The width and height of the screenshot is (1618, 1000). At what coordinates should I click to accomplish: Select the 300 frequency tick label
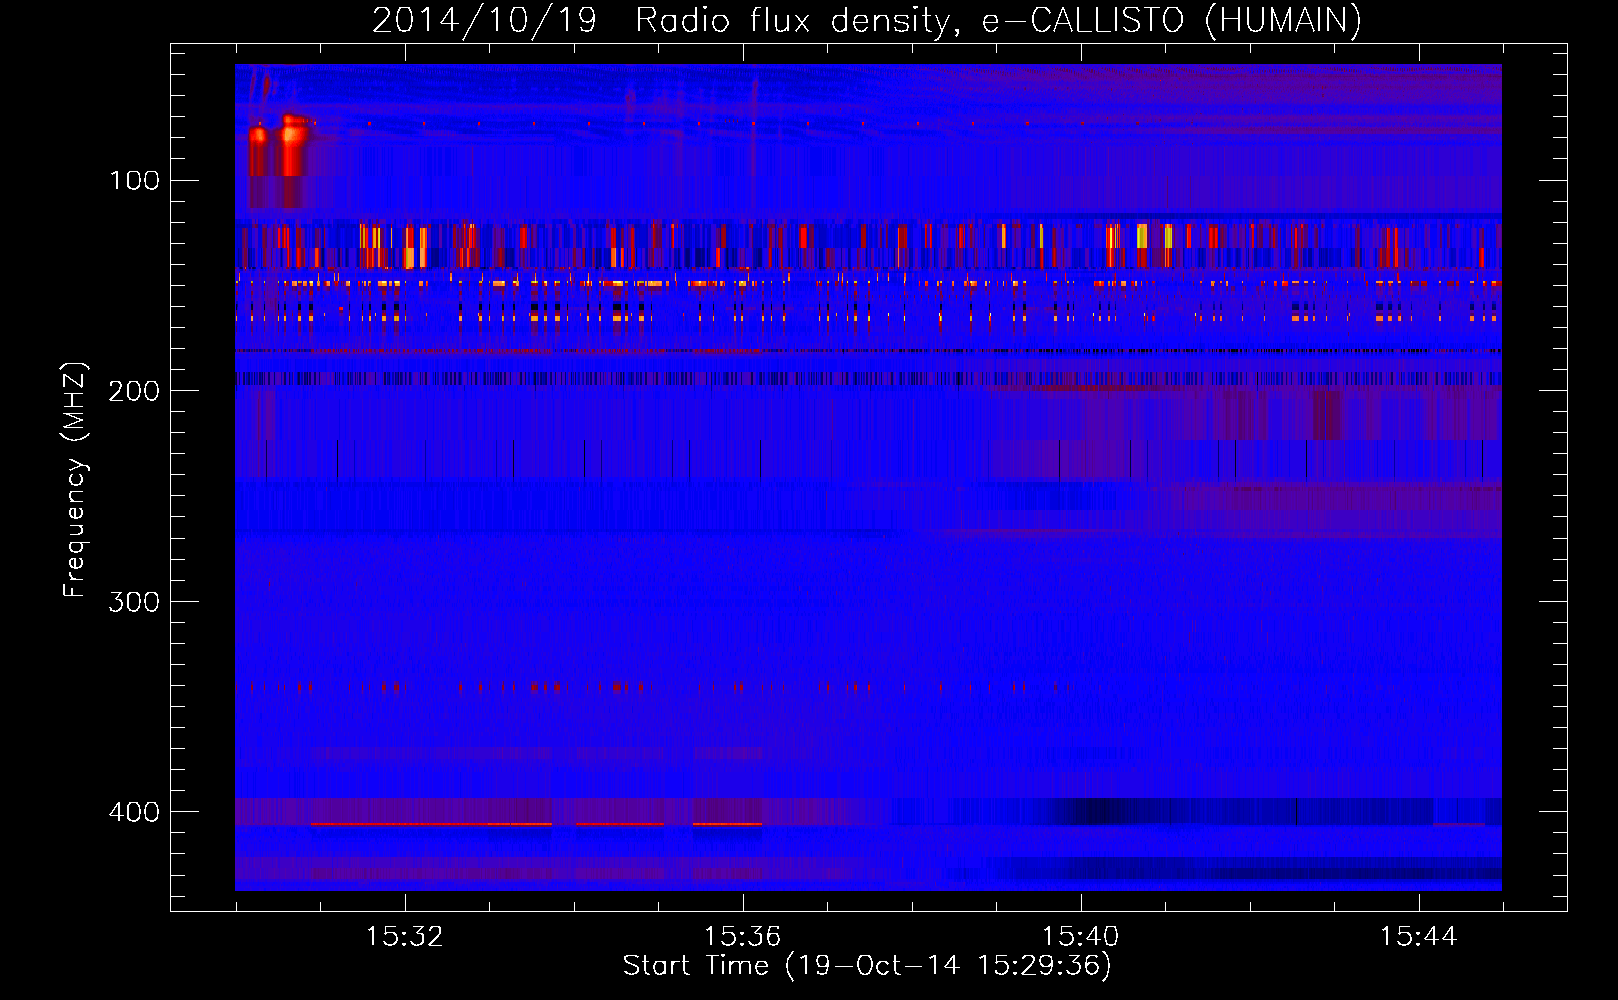pyautogui.click(x=135, y=602)
